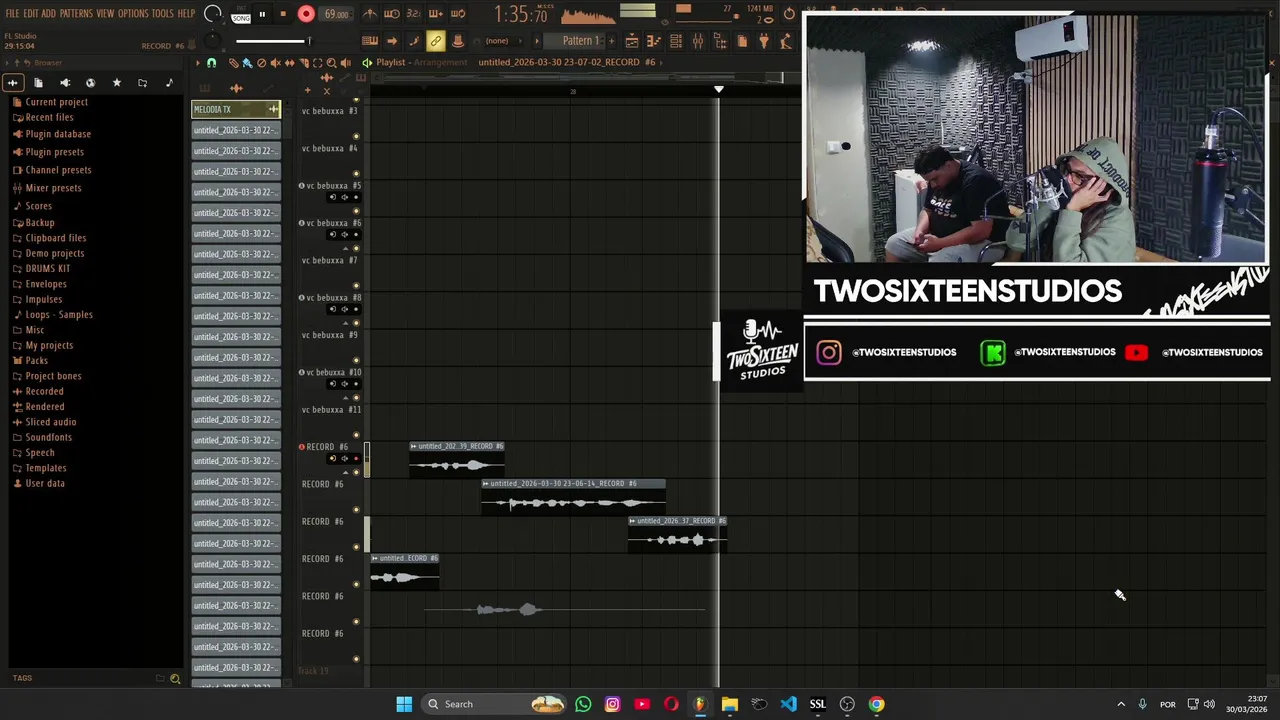The width and height of the screenshot is (1280, 720).
Task: Select vc bebuxxa #7 track header
Action: pos(330,261)
